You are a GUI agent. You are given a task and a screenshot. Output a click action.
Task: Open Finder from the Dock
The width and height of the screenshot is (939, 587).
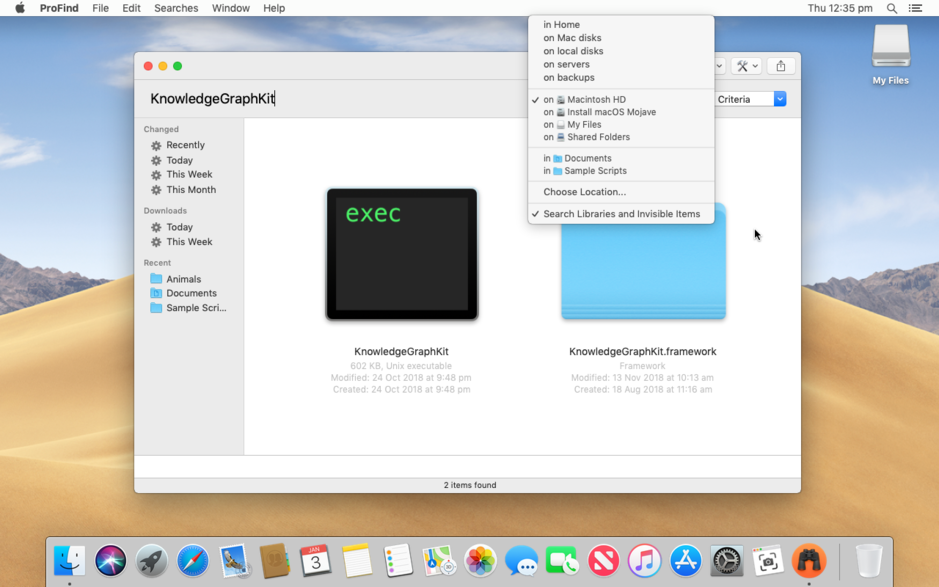pyautogui.click(x=69, y=561)
